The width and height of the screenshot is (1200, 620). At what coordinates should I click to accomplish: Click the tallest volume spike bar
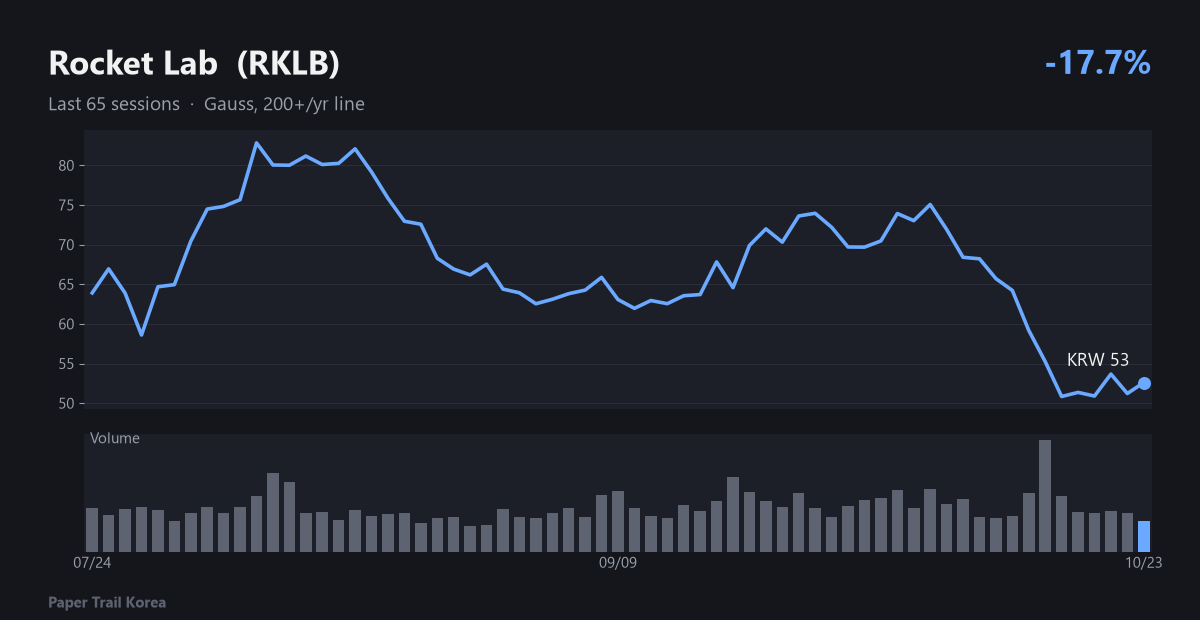(1045, 496)
